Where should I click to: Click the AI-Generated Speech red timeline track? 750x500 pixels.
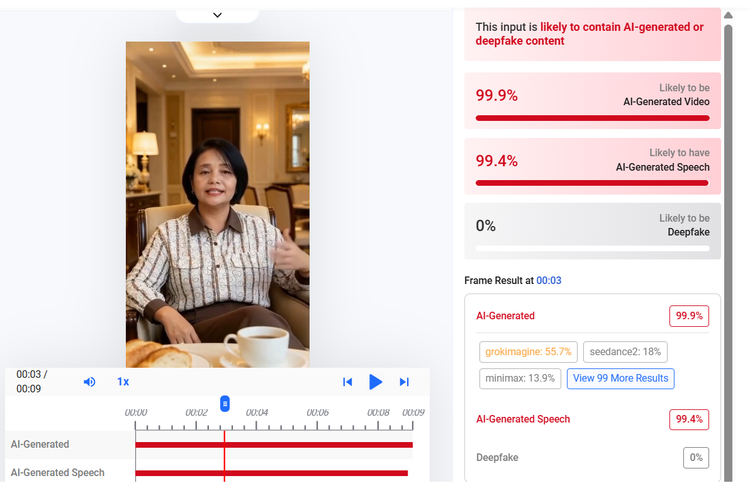tap(272, 473)
